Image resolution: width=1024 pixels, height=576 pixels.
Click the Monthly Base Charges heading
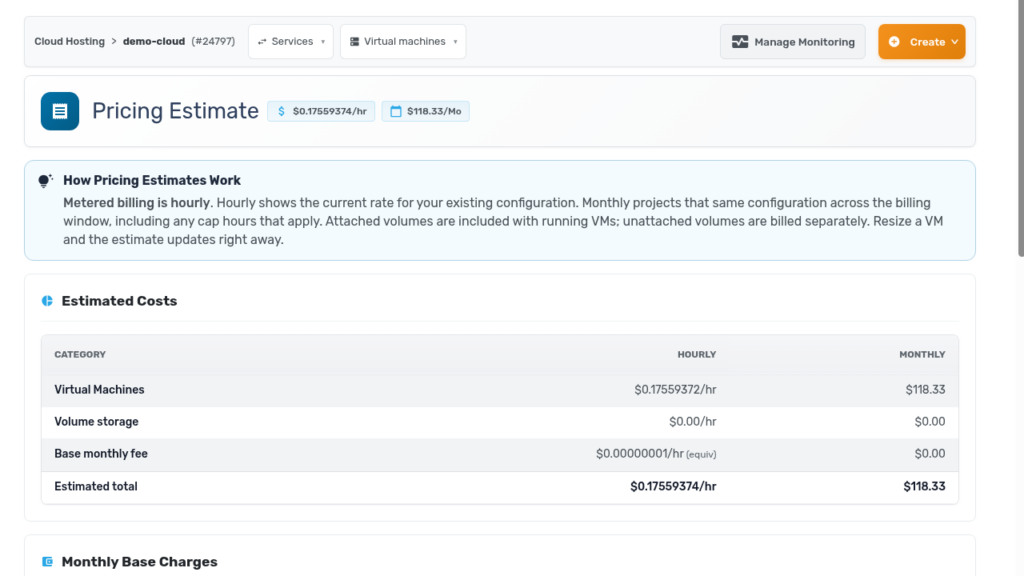140,562
